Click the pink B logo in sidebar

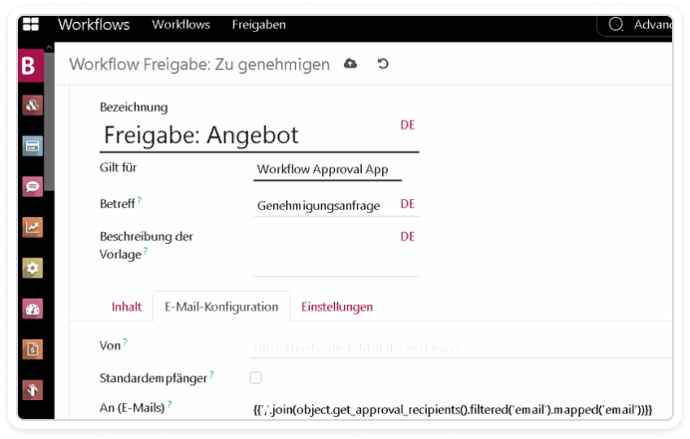pyautogui.click(x=32, y=66)
